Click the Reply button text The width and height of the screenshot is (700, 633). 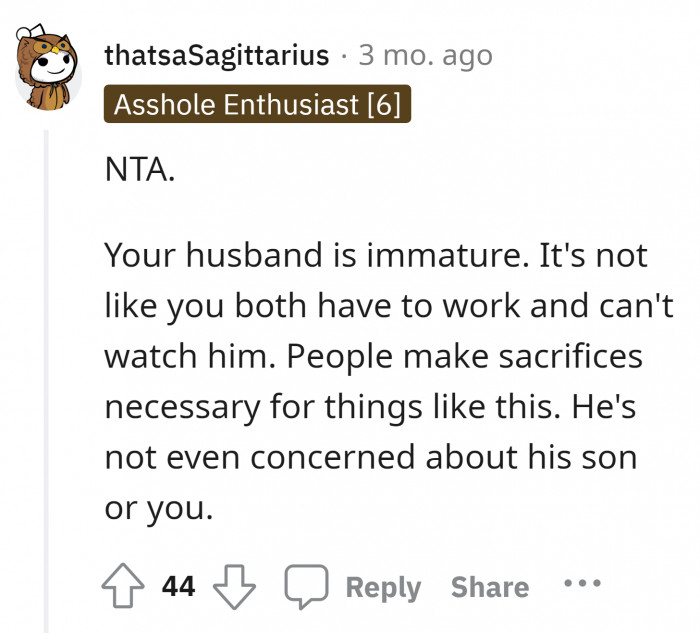coord(382,587)
